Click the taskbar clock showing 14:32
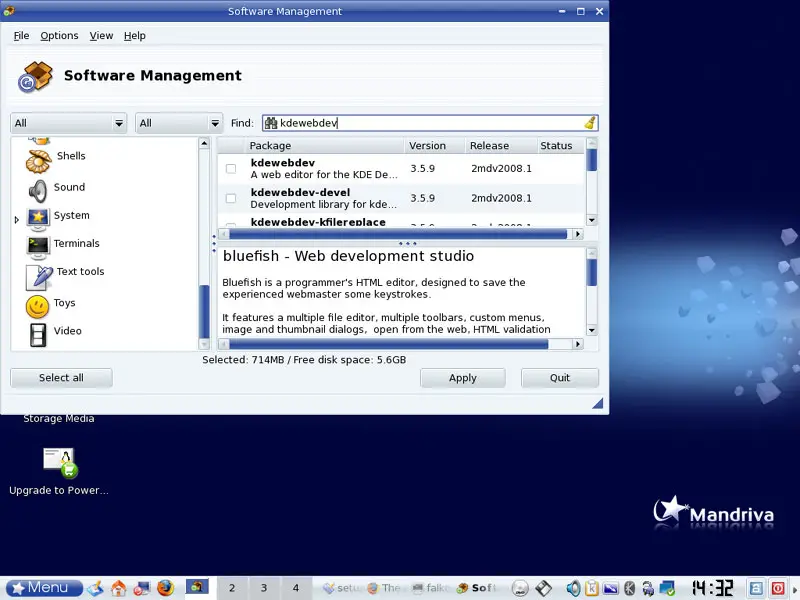 click(x=713, y=588)
